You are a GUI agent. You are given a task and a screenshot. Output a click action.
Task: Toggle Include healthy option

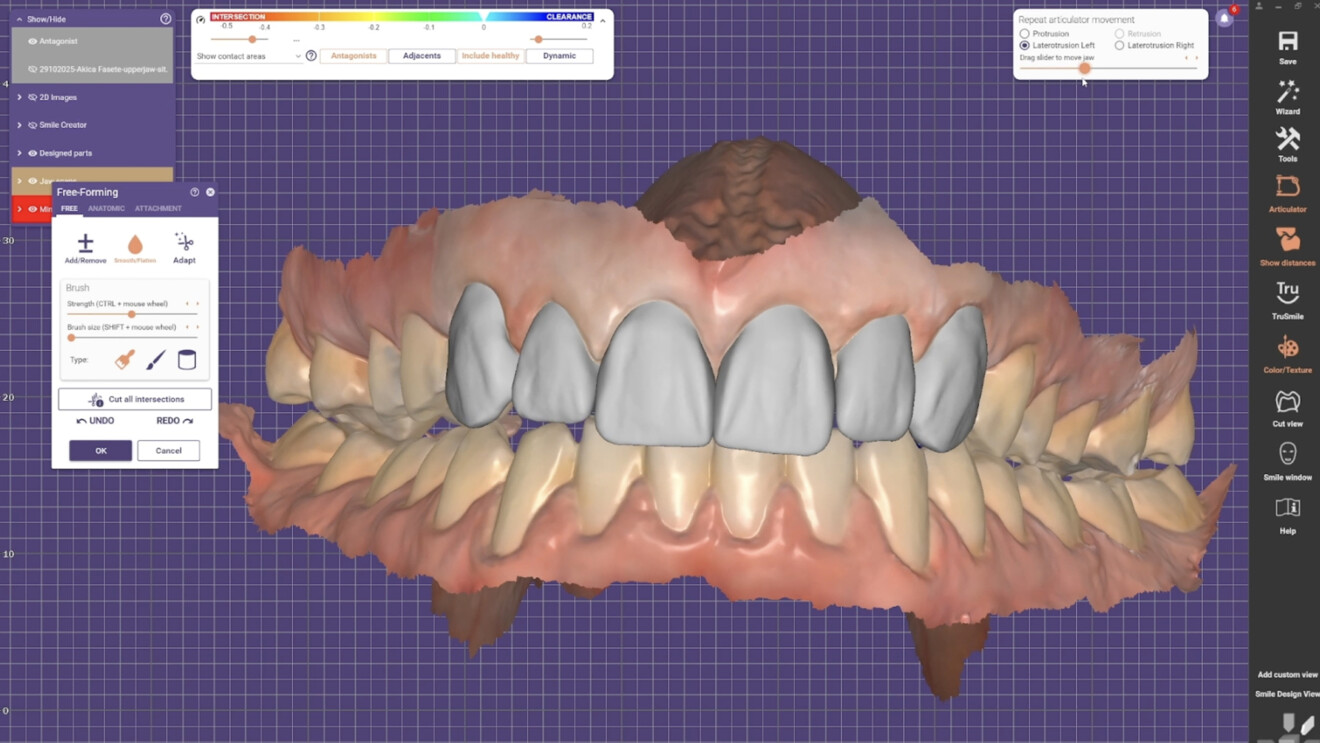click(x=490, y=56)
